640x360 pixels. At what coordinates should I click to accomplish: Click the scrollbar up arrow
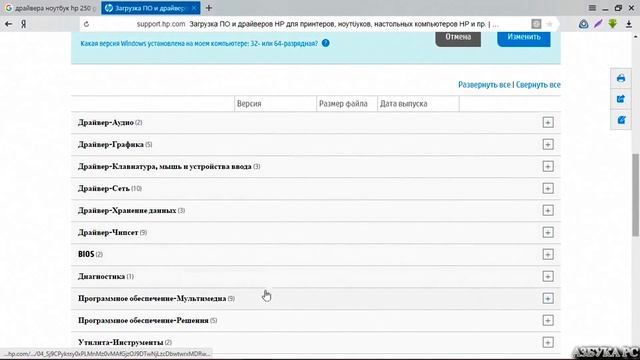tap(636, 36)
